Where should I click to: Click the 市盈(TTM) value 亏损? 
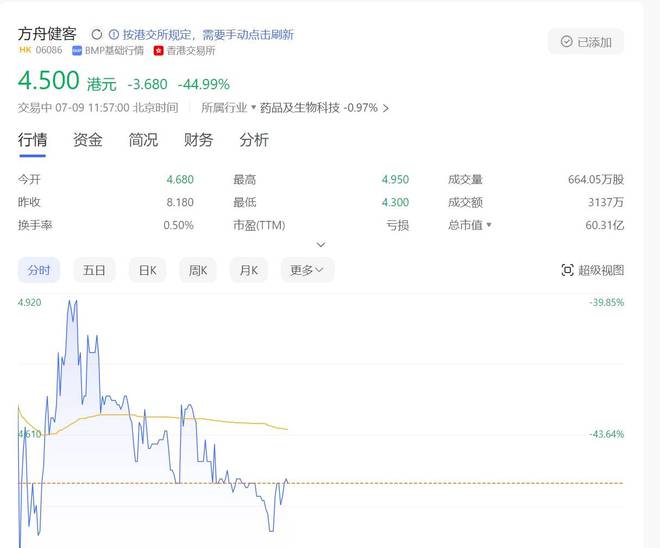[398, 225]
